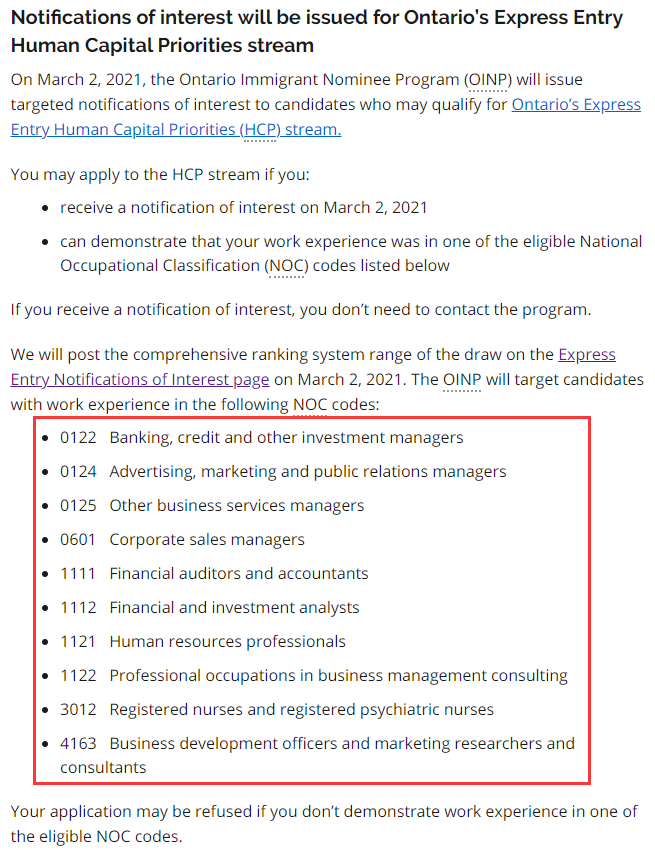This screenshot has height=850, width=655.
Task: Click the "can demonstrate that your work experience" bullet
Action: [350, 241]
